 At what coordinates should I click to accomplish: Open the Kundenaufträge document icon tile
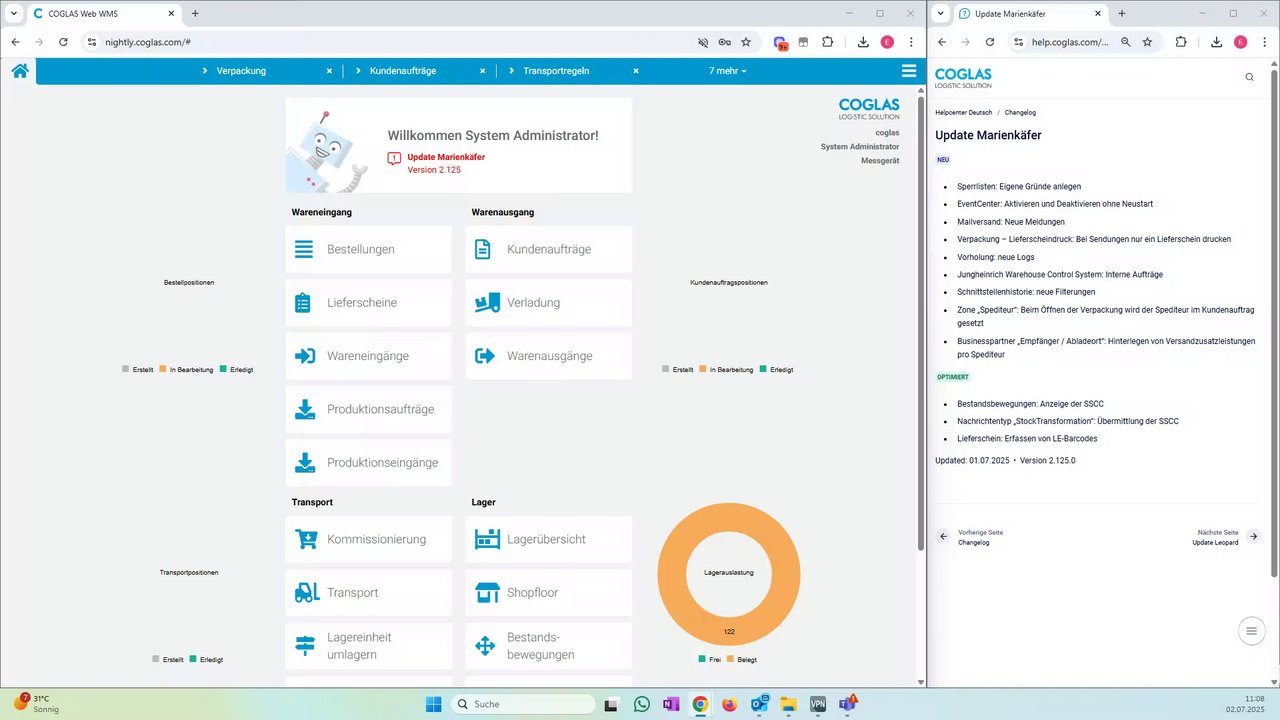[x=483, y=249]
